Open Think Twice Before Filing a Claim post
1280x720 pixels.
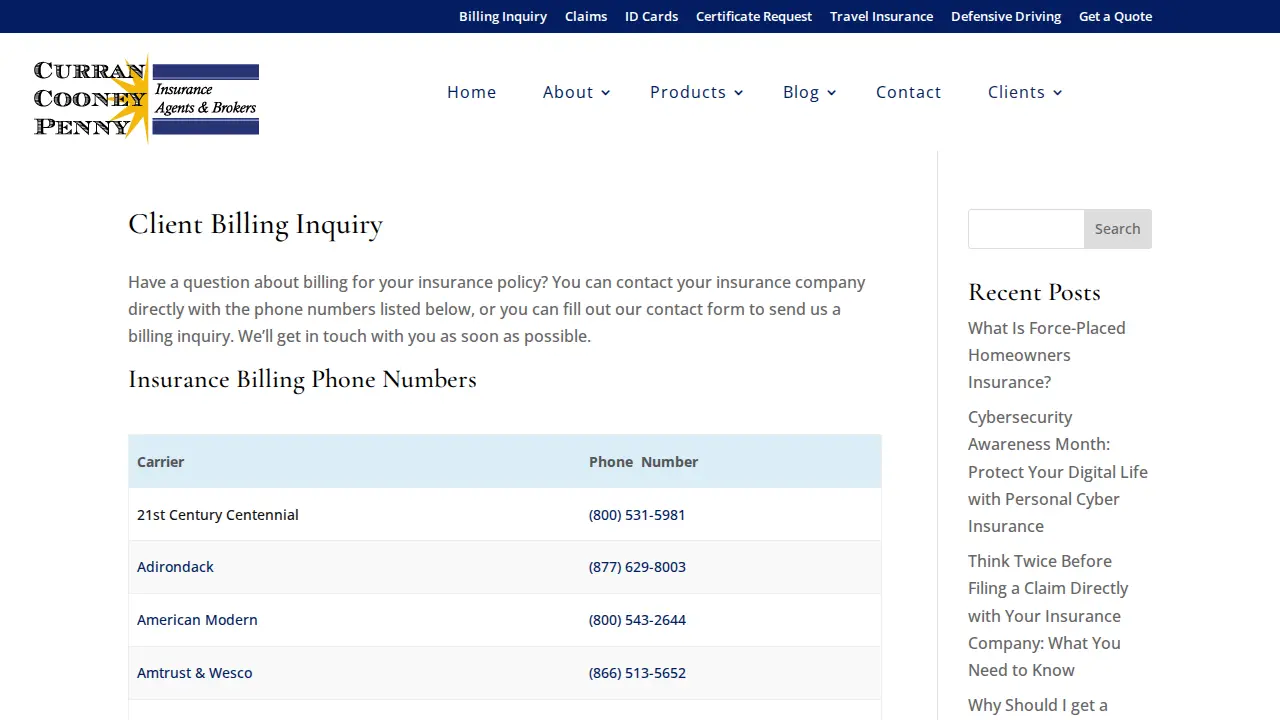click(x=1048, y=615)
